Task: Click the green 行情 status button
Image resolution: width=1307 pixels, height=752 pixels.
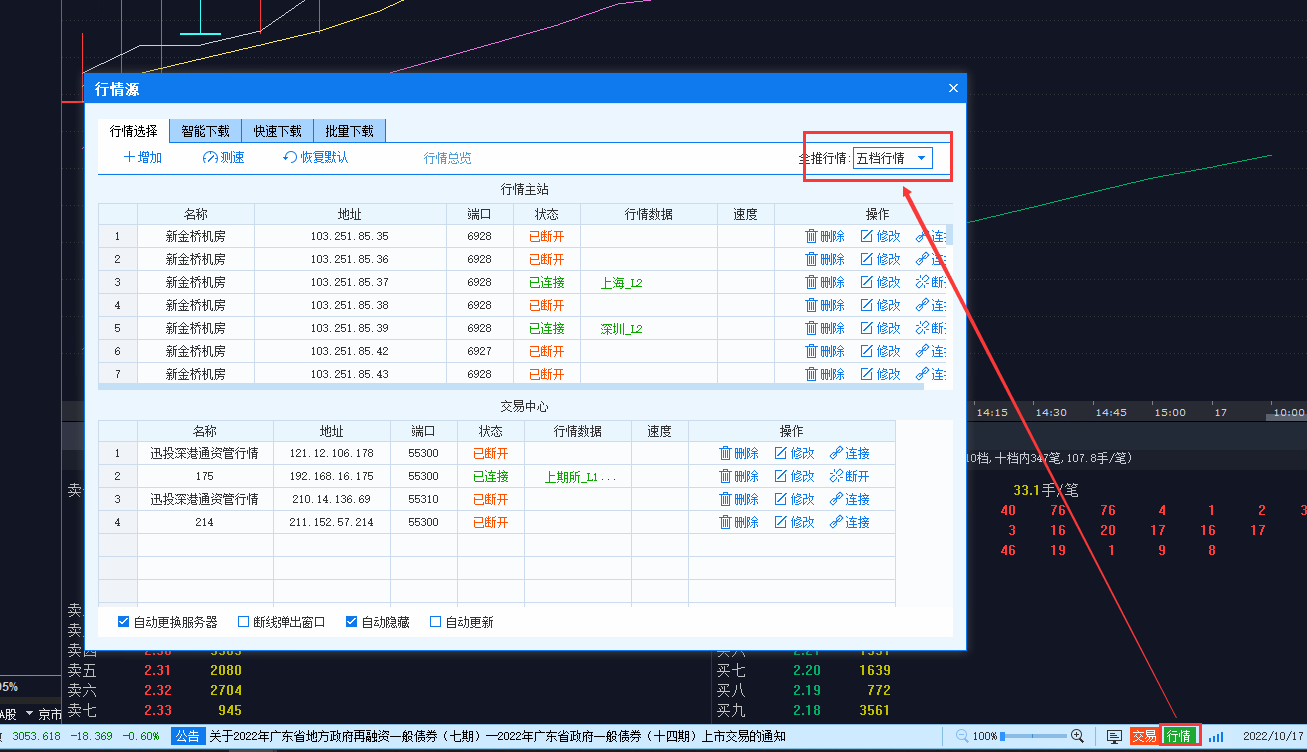Action: click(1179, 737)
